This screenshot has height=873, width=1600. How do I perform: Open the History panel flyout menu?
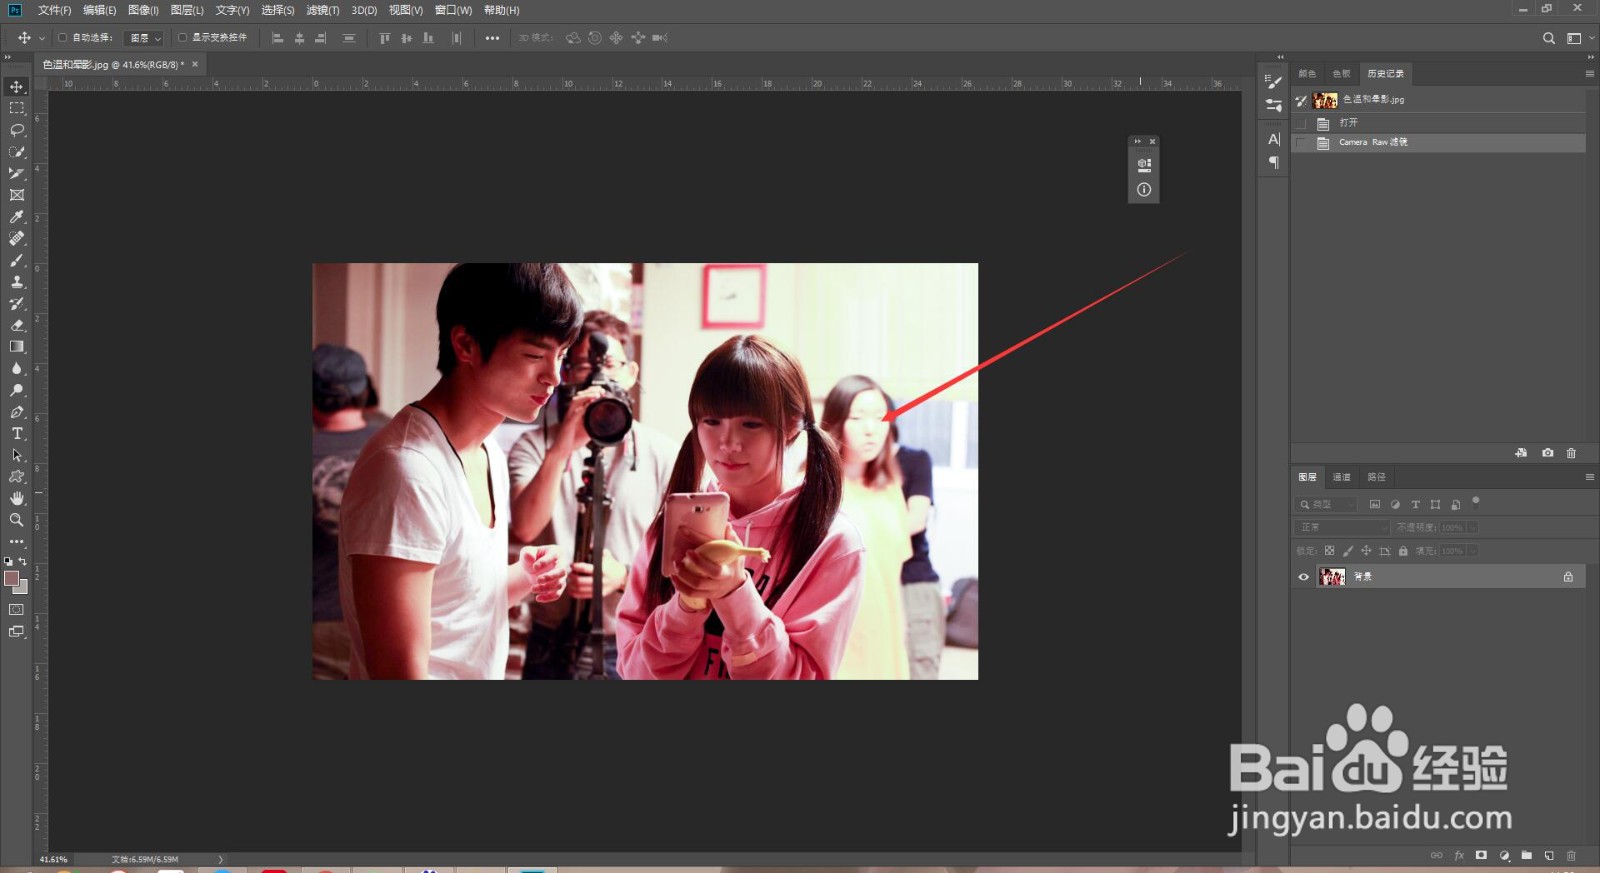point(1589,74)
